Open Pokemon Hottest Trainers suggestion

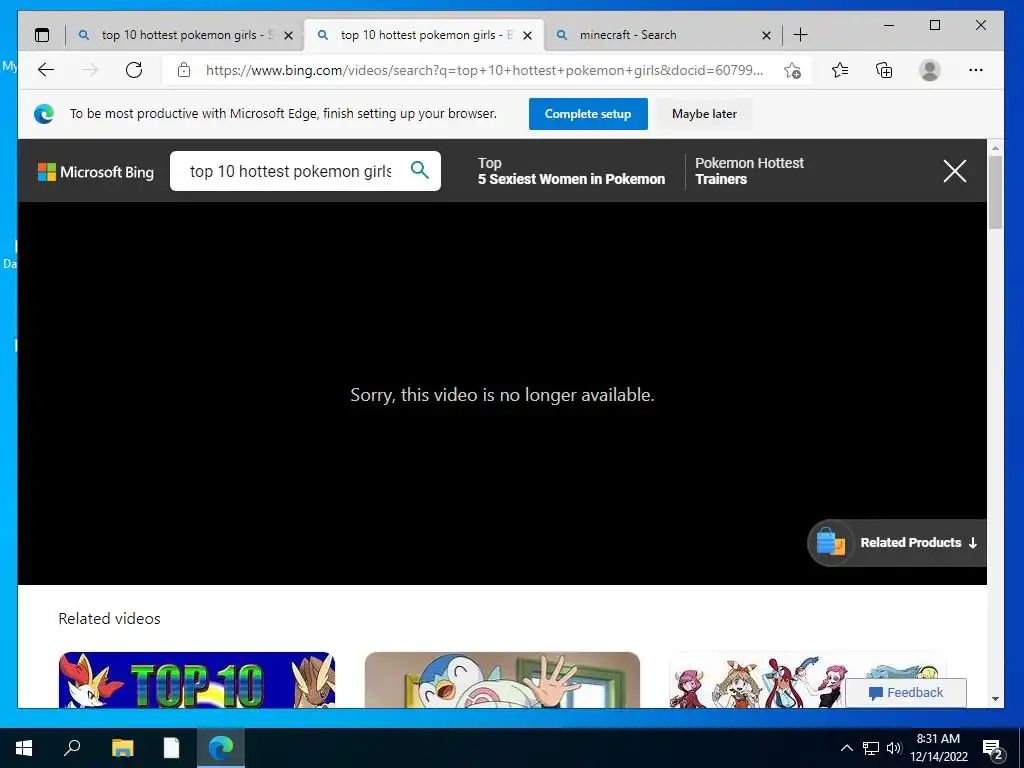pyautogui.click(x=749, y=171)
